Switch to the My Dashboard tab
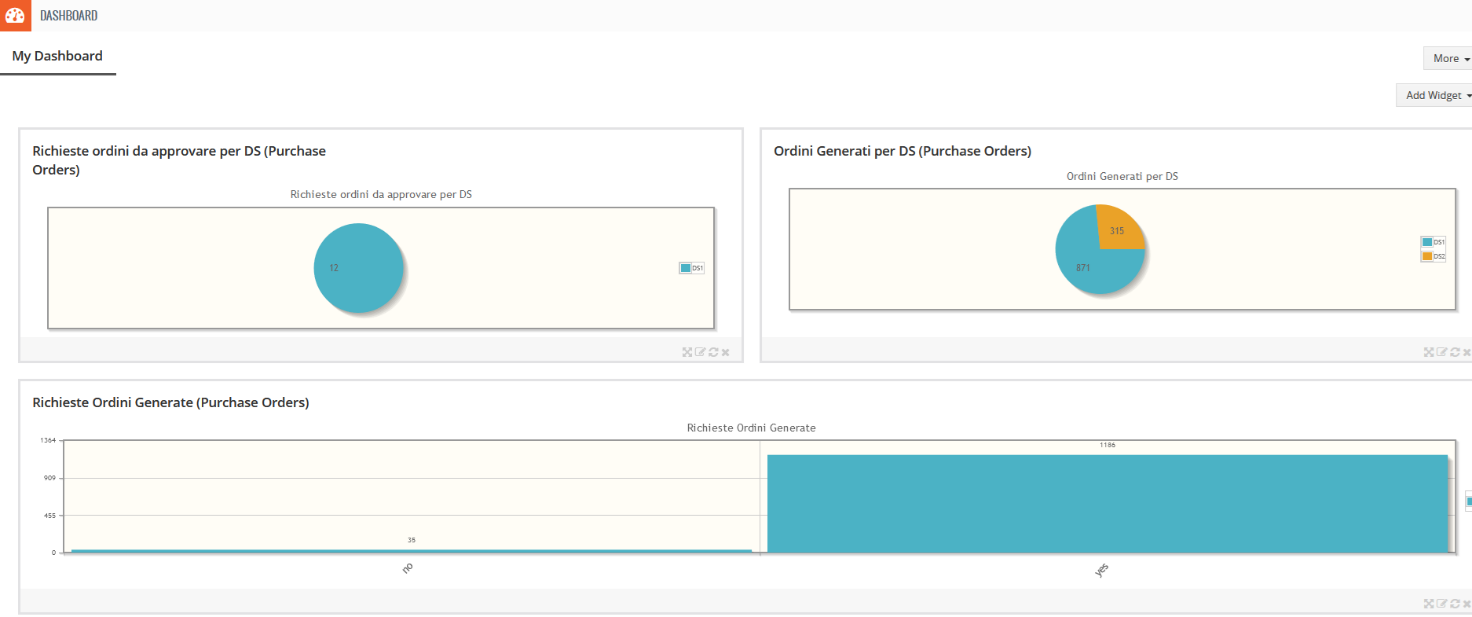1472x617 pixels. (57, 56)
